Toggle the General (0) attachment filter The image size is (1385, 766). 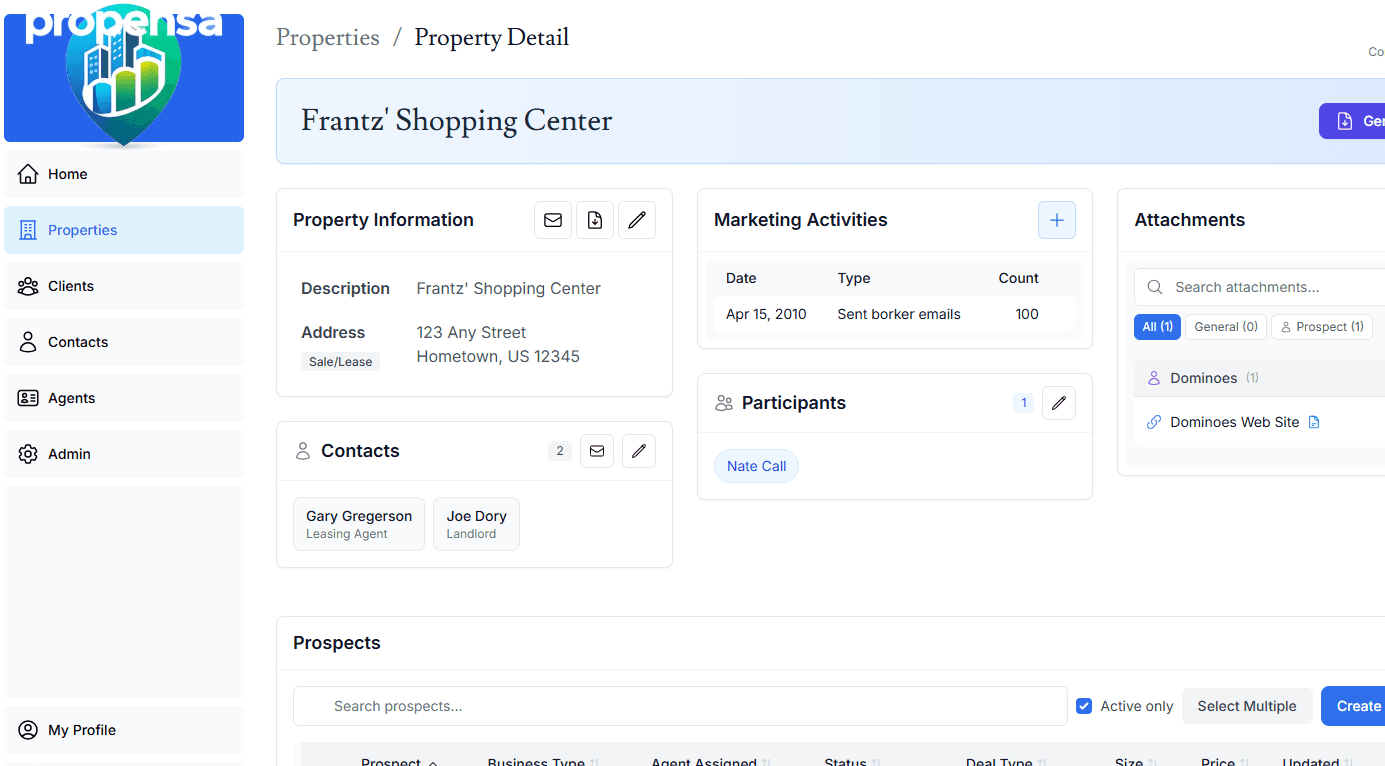tap(1225, 326)
